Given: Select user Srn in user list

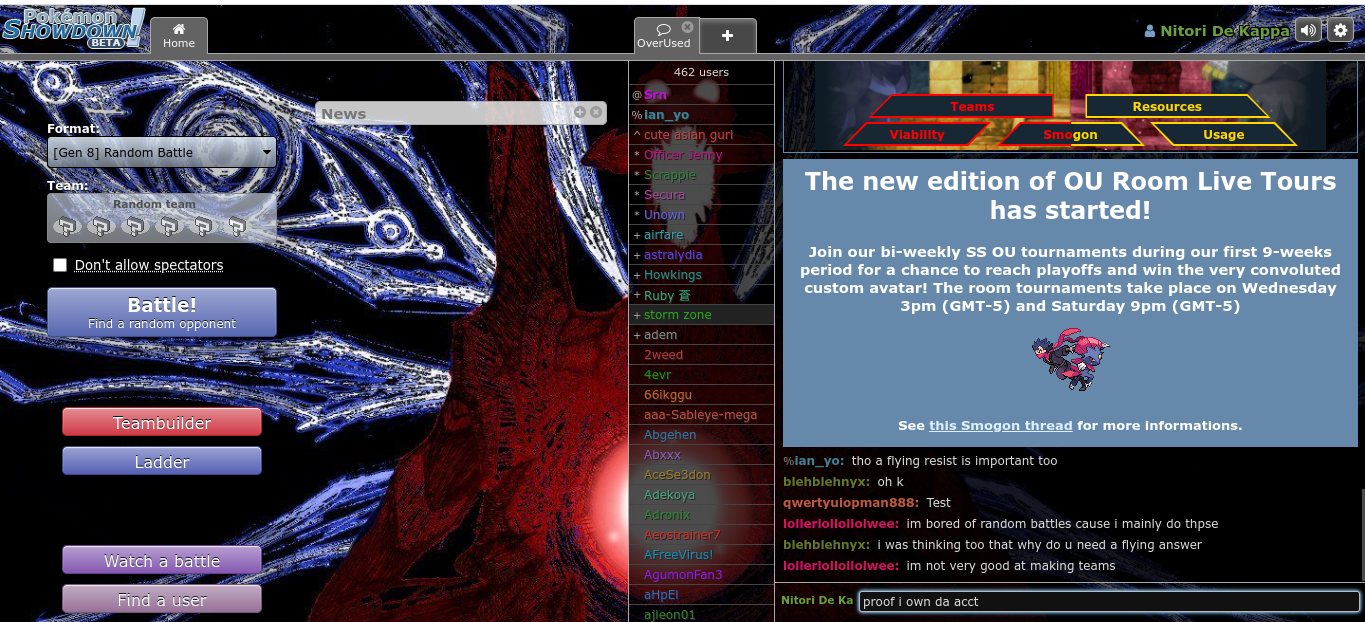Looking at the screenshot, I should 701,94.
